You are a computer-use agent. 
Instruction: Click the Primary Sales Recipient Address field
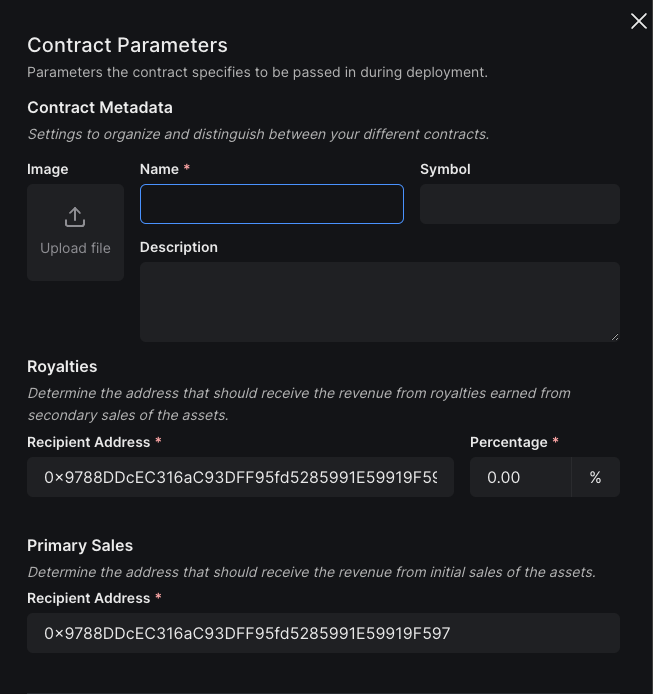coord(323,633)
